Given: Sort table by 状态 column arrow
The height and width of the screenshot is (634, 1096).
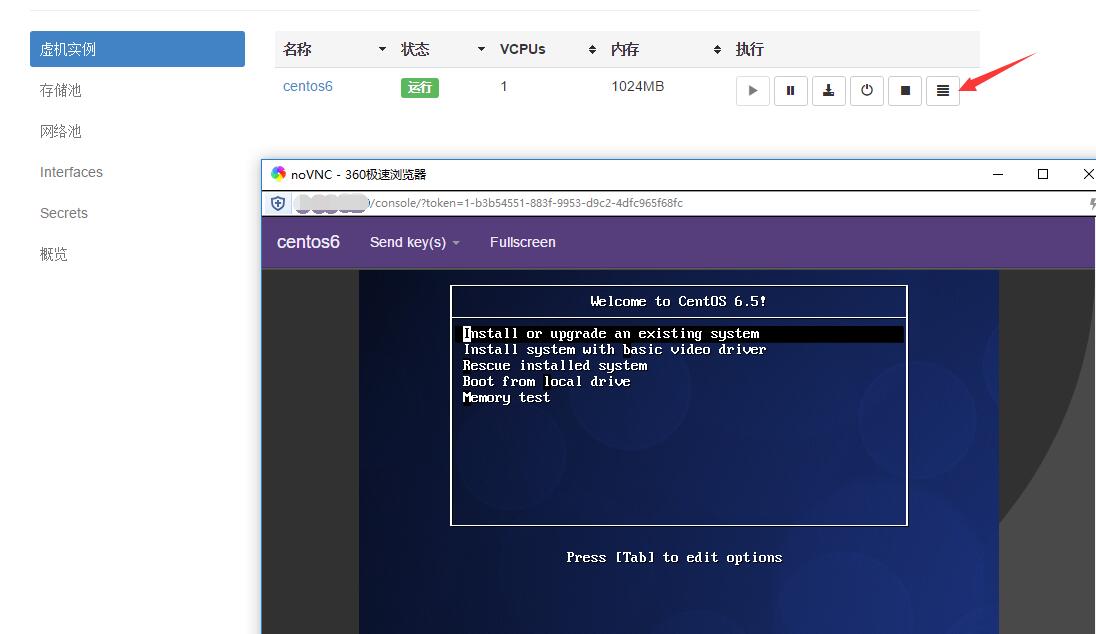Looking at the screenshot, I should 481,49.
